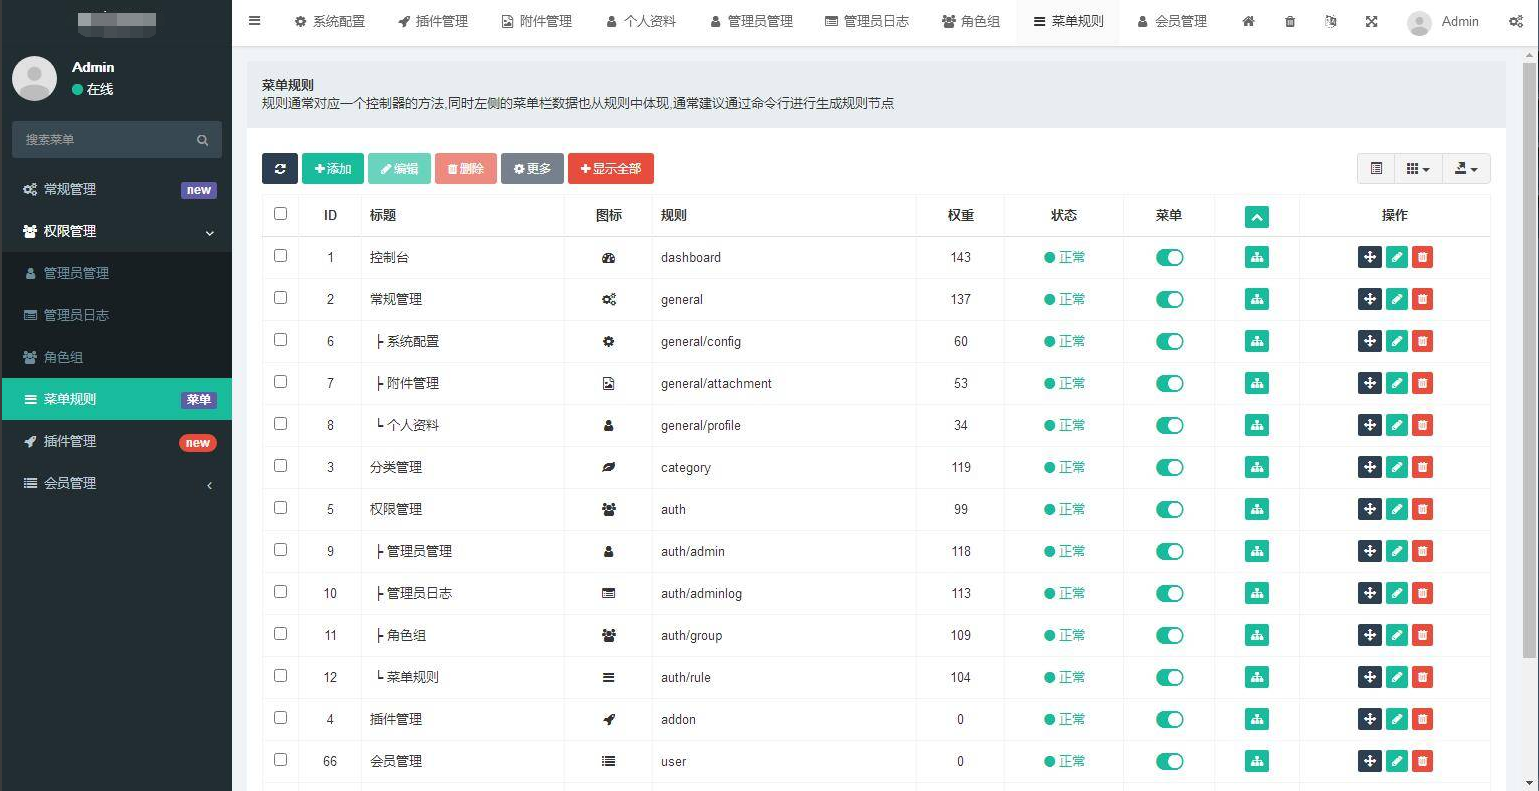The width and height of the screenshot is (1539, 791).
Task: Switch to the 角色组 tab
Action: (970, 21)
